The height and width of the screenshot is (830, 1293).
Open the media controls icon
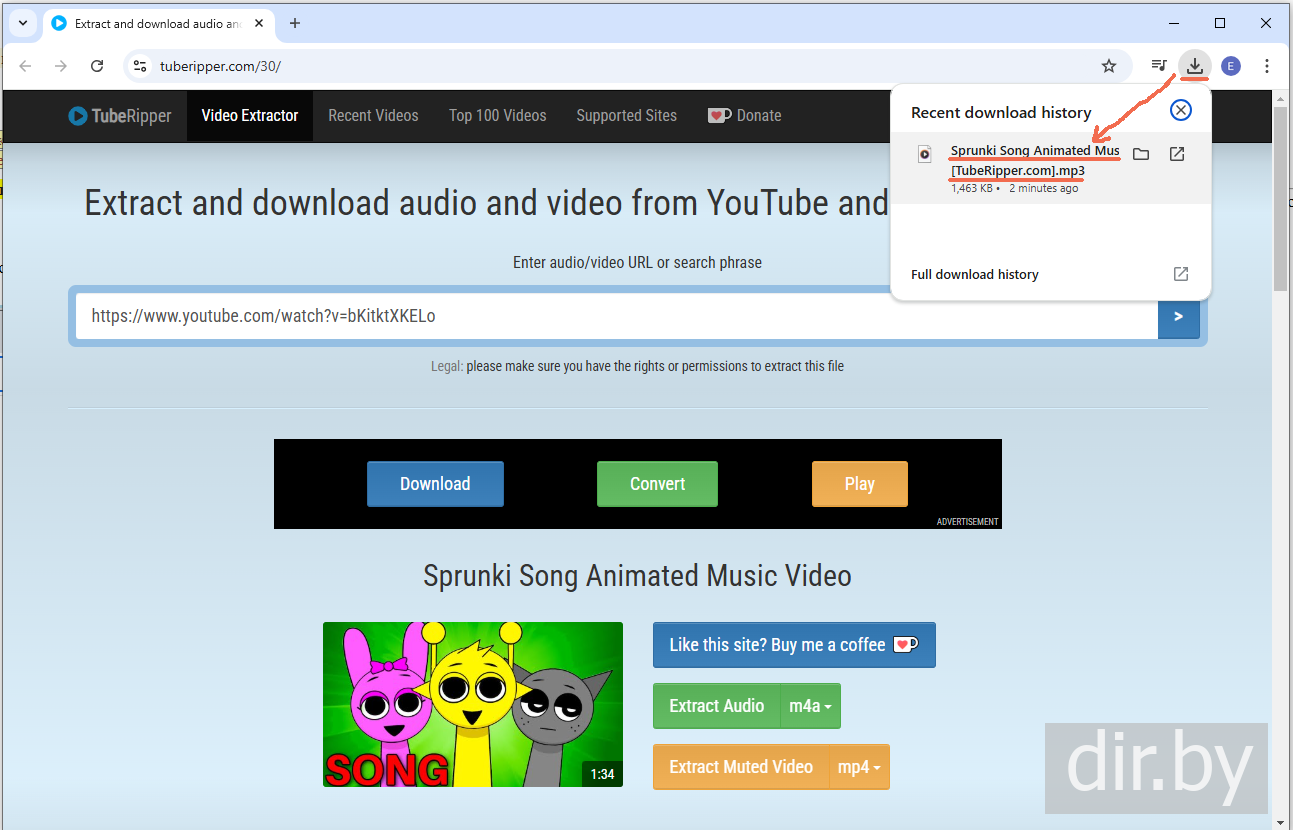click(1159, 66)
